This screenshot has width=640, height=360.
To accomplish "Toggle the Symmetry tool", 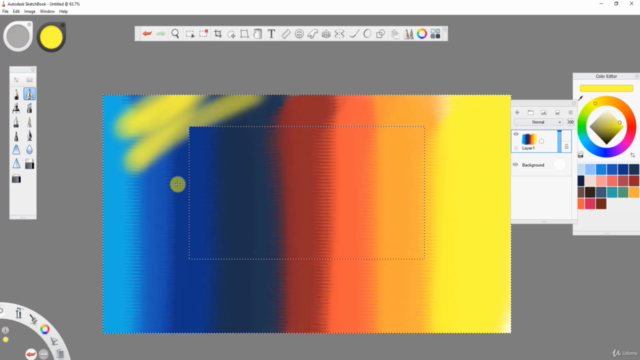I will pyautogui.click(x=340, y=34).
